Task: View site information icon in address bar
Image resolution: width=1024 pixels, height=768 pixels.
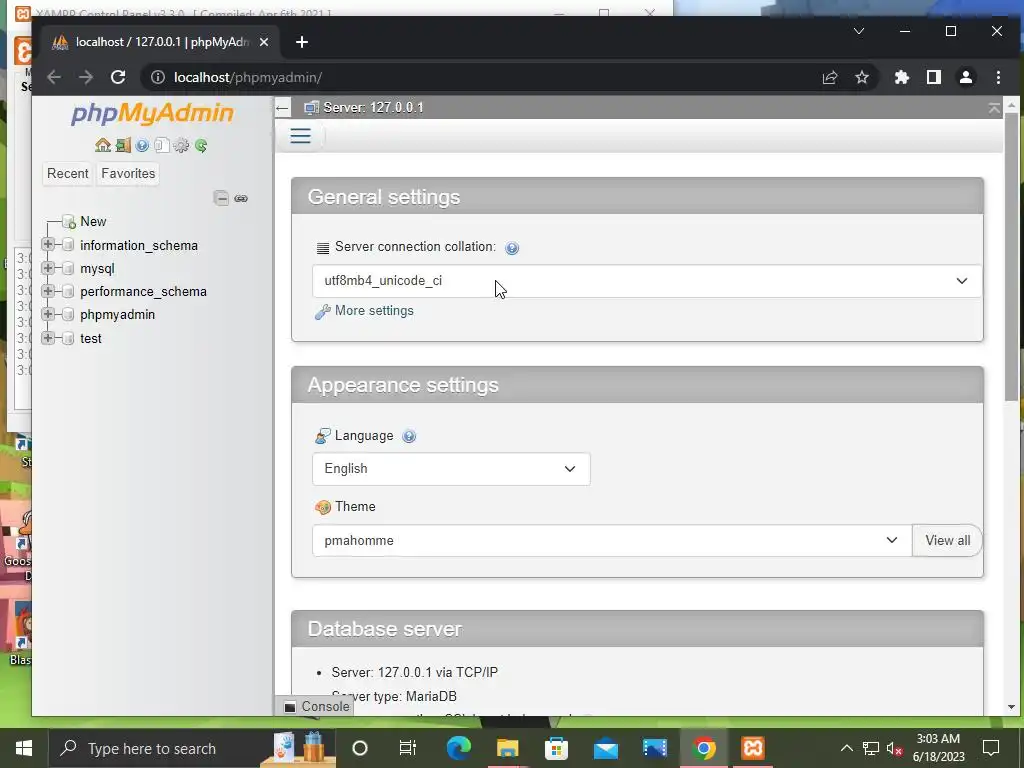Action: 158,77
